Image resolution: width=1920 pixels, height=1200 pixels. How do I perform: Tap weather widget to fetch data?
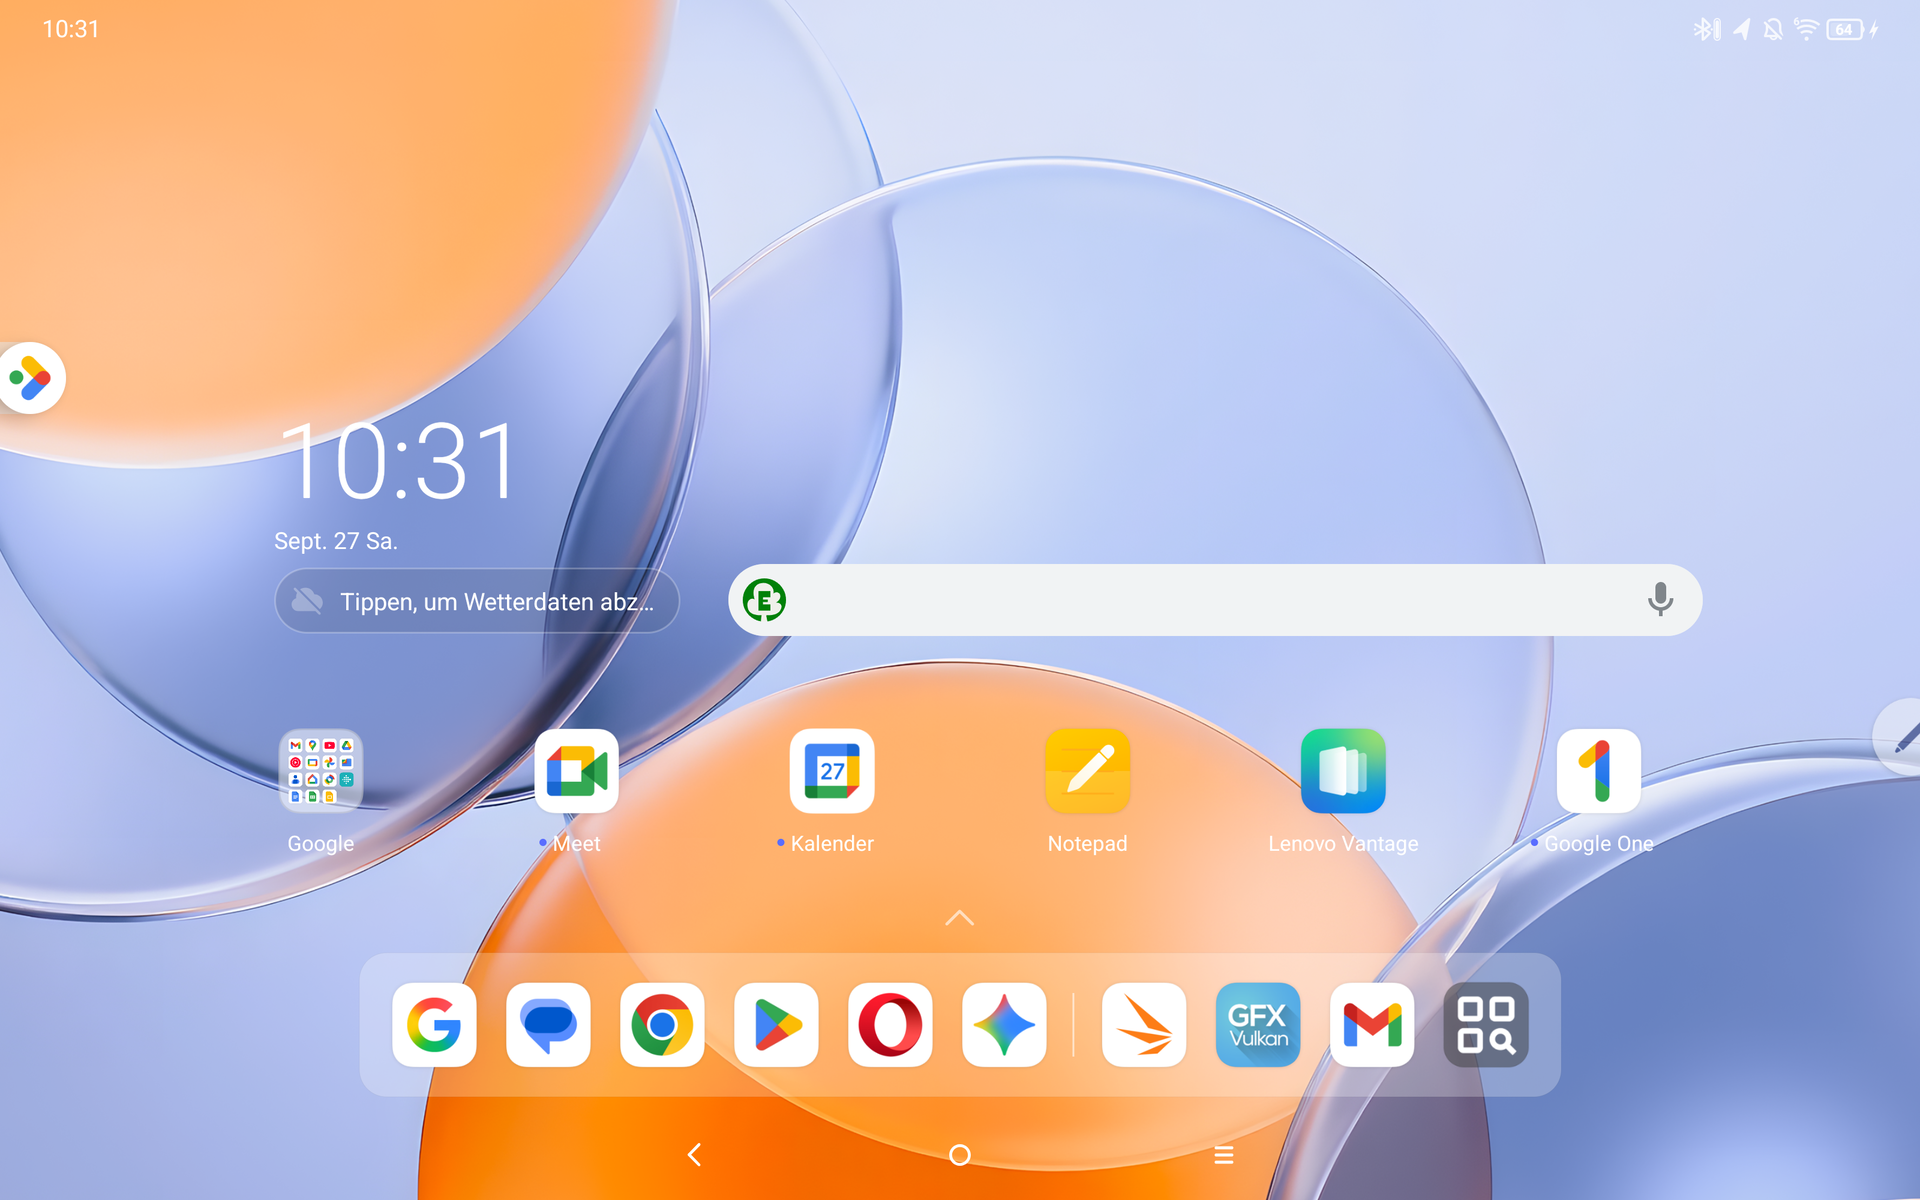click(x=477, y=601)
